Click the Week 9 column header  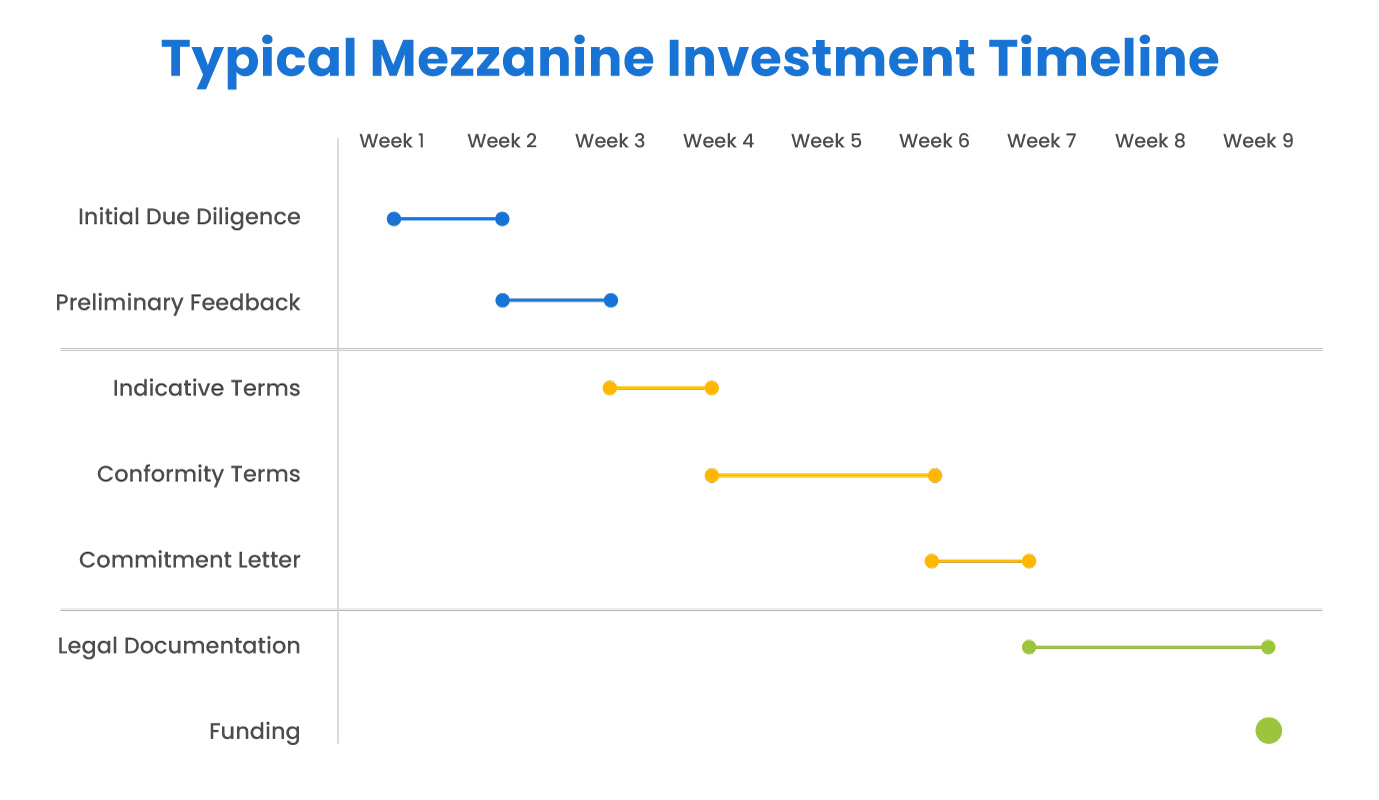1258,141
